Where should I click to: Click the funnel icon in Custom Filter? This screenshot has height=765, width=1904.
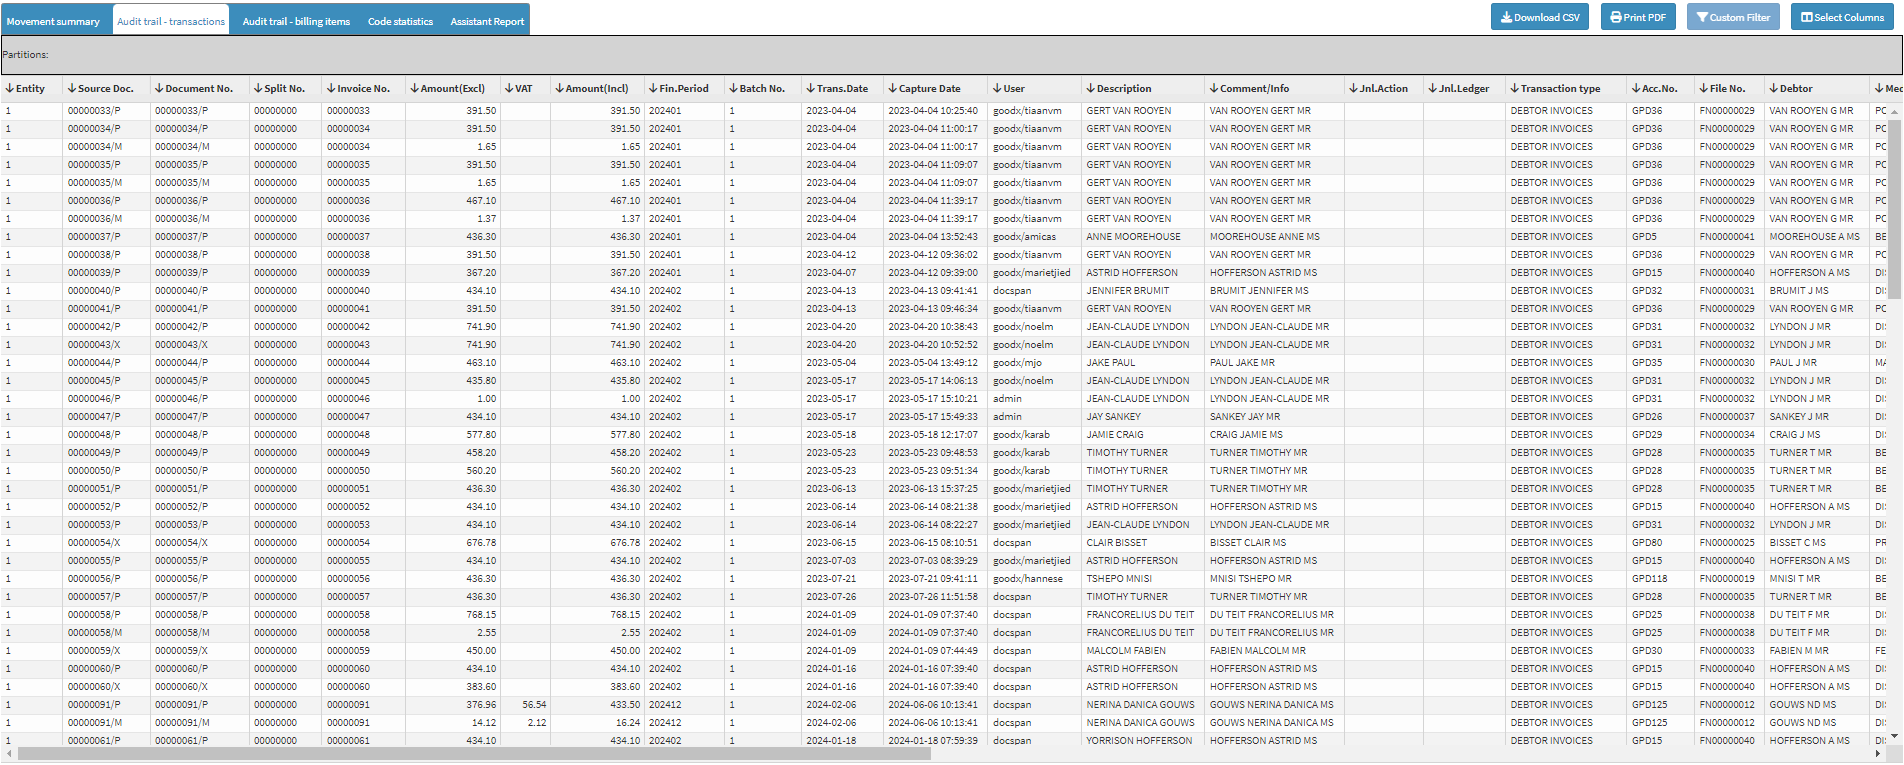pos(1702,18)
